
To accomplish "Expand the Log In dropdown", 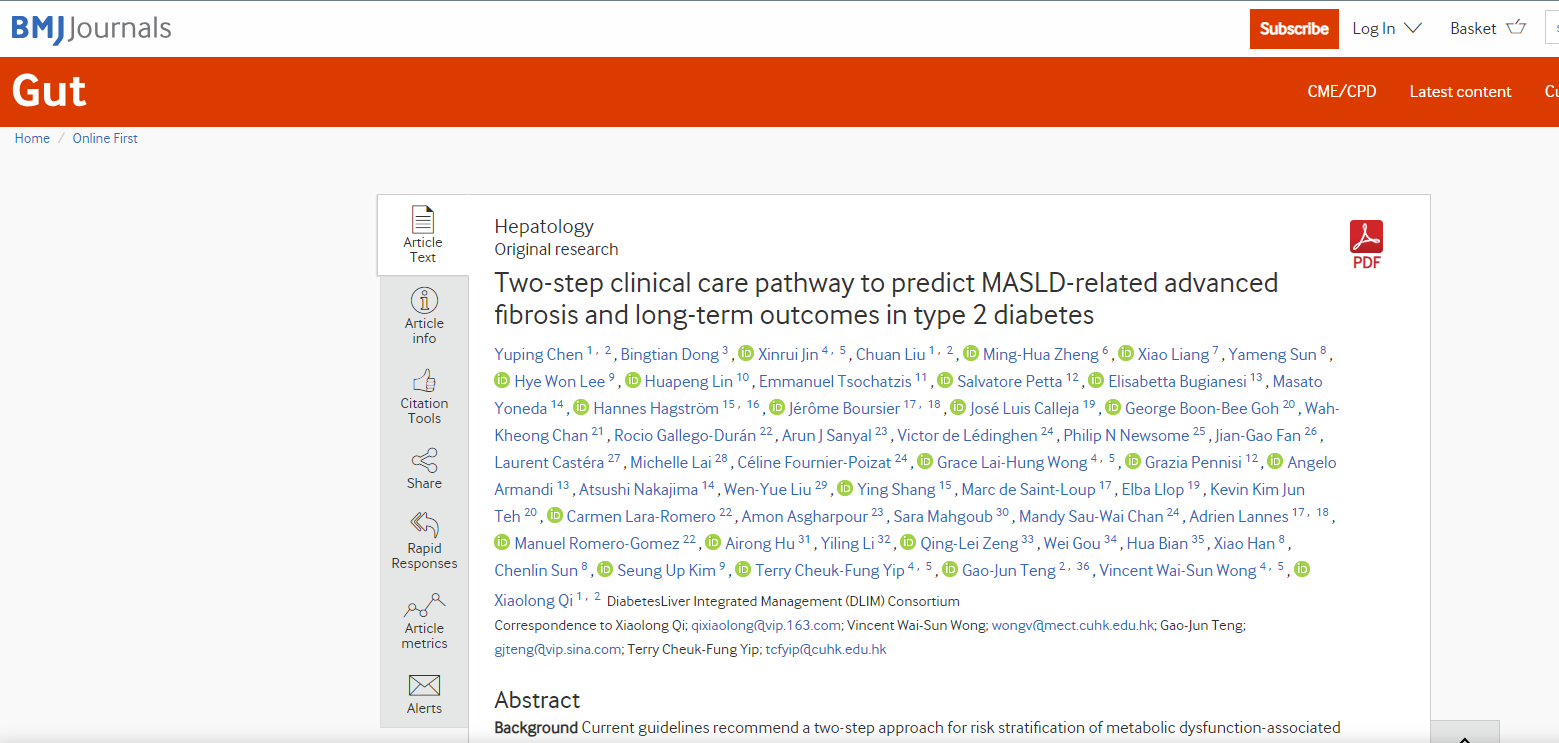I will tap(1386, 28).
